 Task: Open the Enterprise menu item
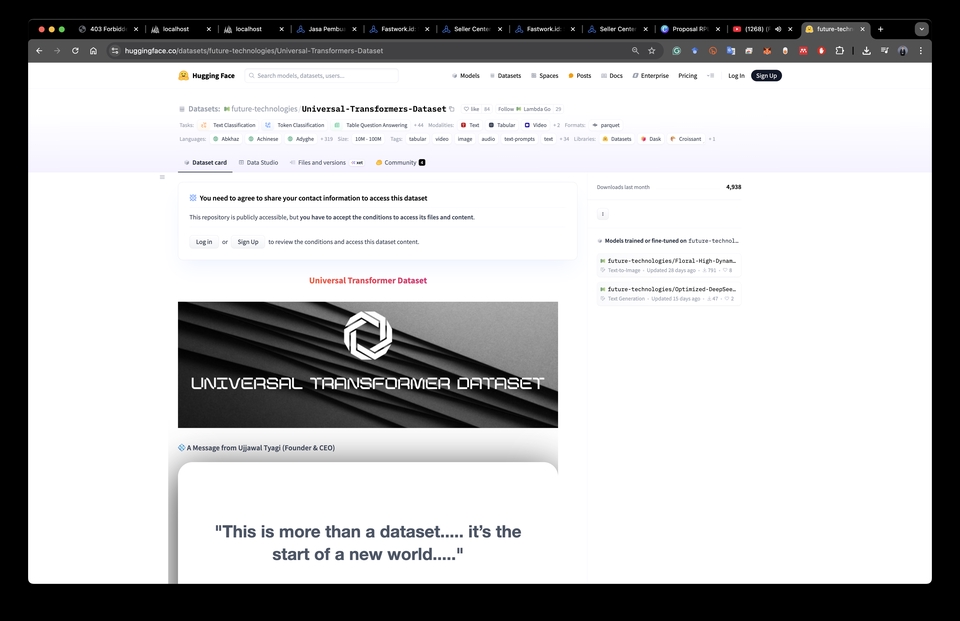pos(650,75)
